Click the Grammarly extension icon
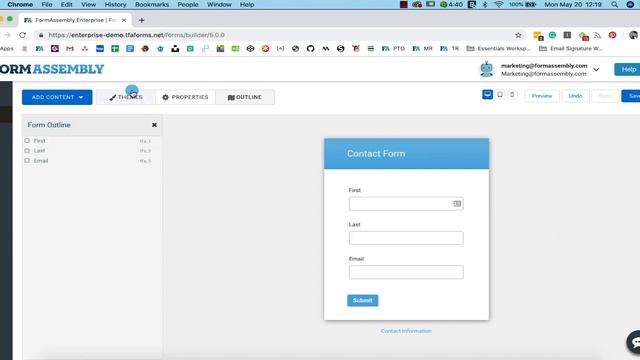This screenshot has width=640, height=360. coord(552,35)
